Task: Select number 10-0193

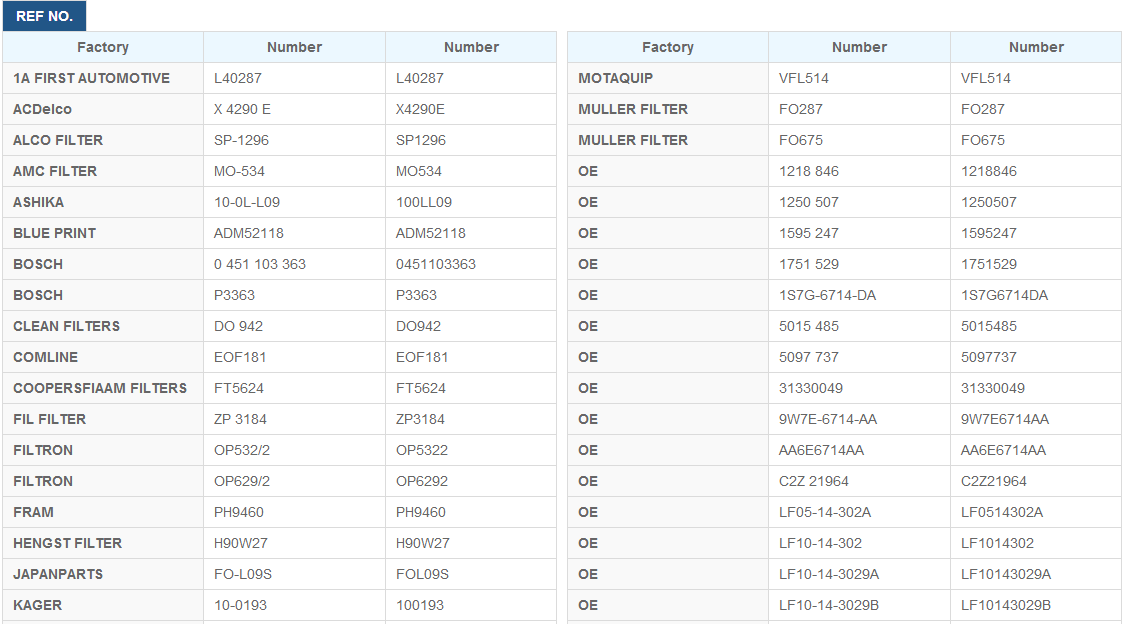Action: click(x=240, y=605)
